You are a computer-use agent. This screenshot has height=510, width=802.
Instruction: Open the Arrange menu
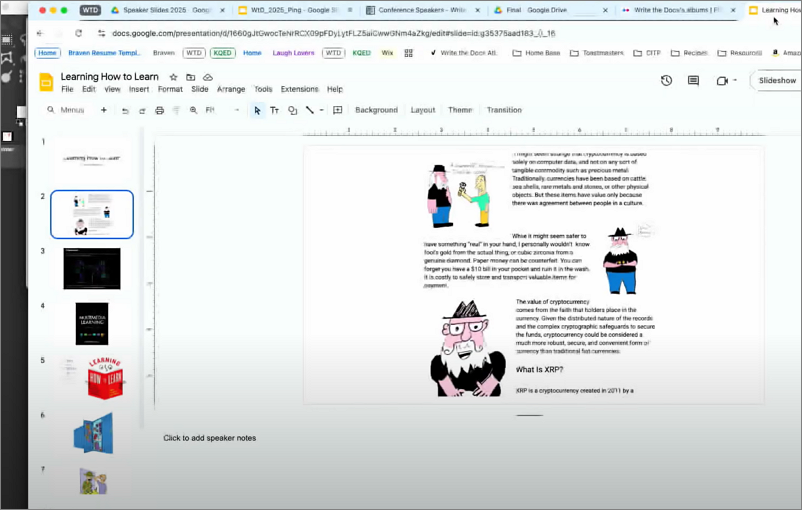[231, 89]
